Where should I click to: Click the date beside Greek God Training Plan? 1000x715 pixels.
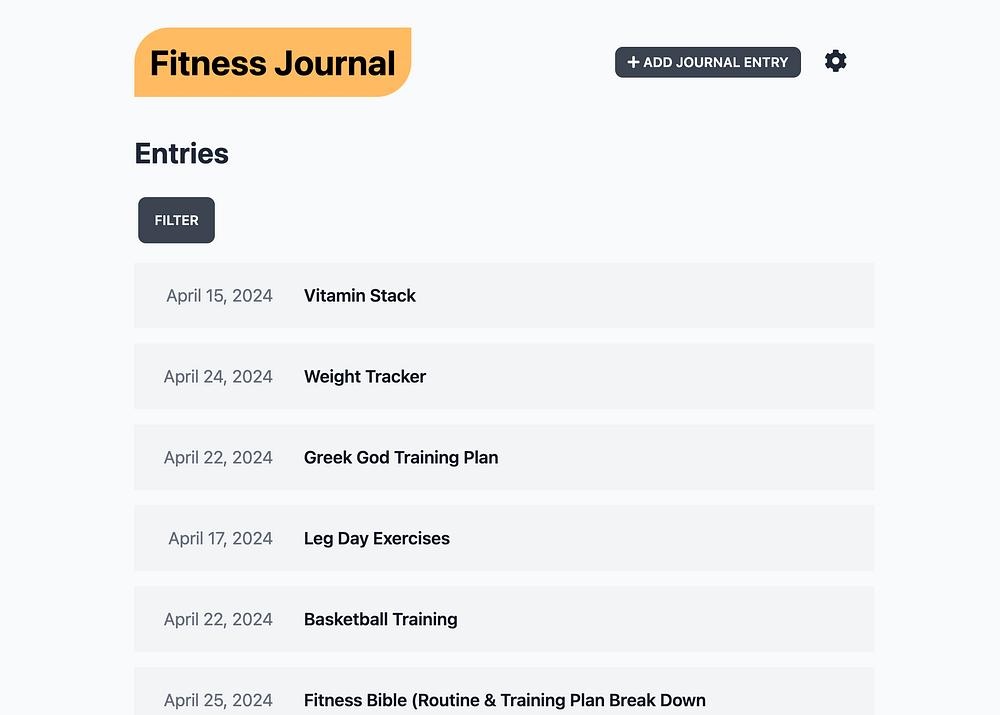tap(218, 457)
